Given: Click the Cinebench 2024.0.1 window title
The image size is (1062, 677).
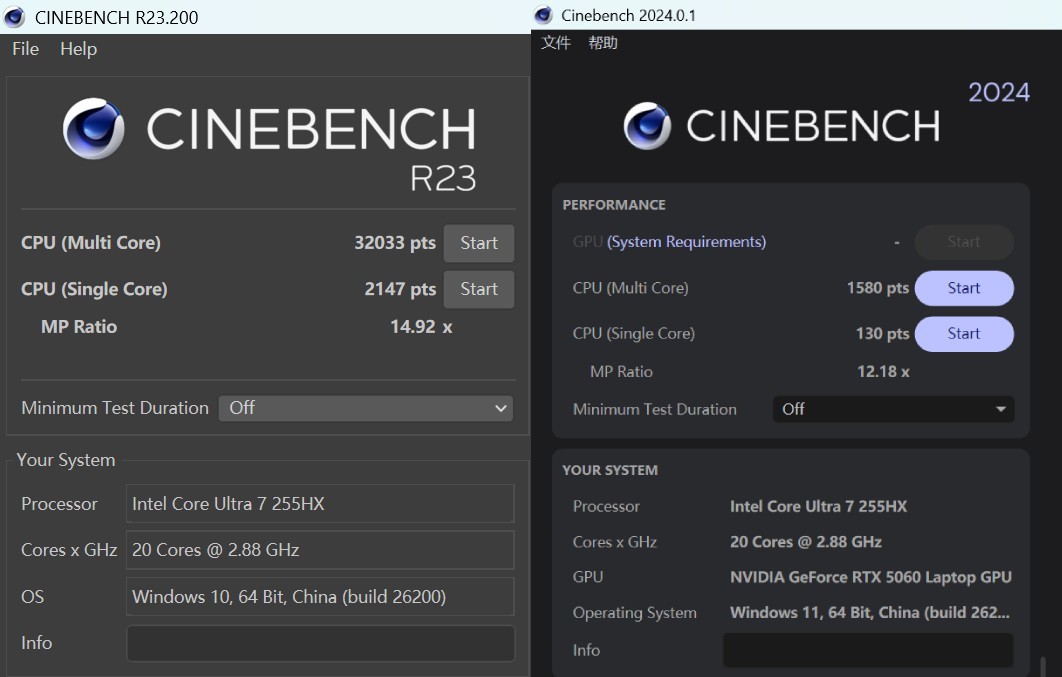Looking at the screenshot, I should (629, 16).
